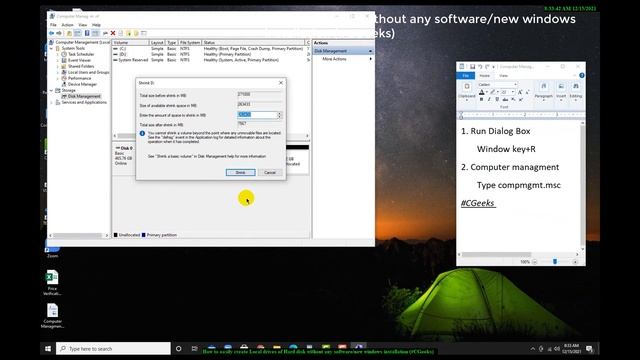Open the font size dropdown

pos(513,92)
